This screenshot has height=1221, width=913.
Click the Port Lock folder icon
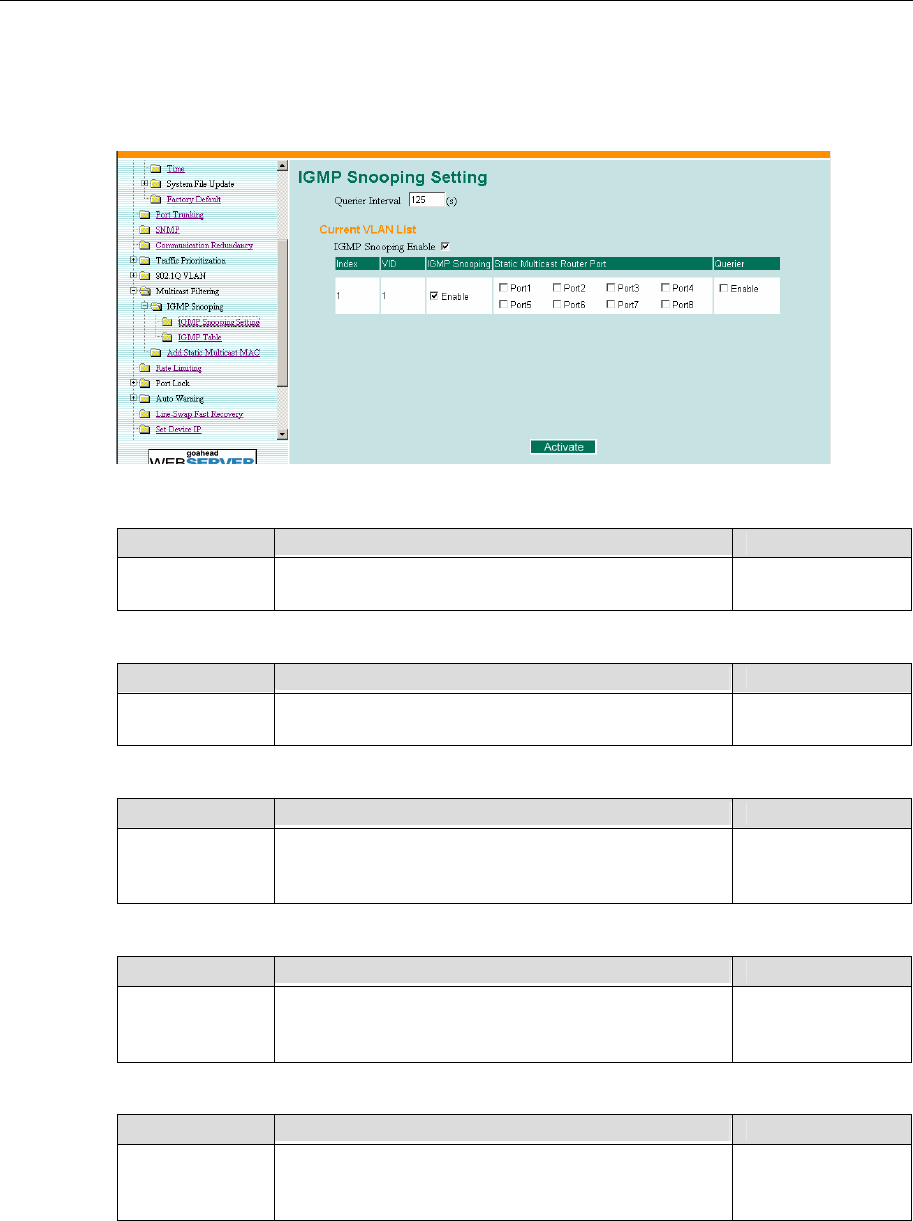click(145, 383)
